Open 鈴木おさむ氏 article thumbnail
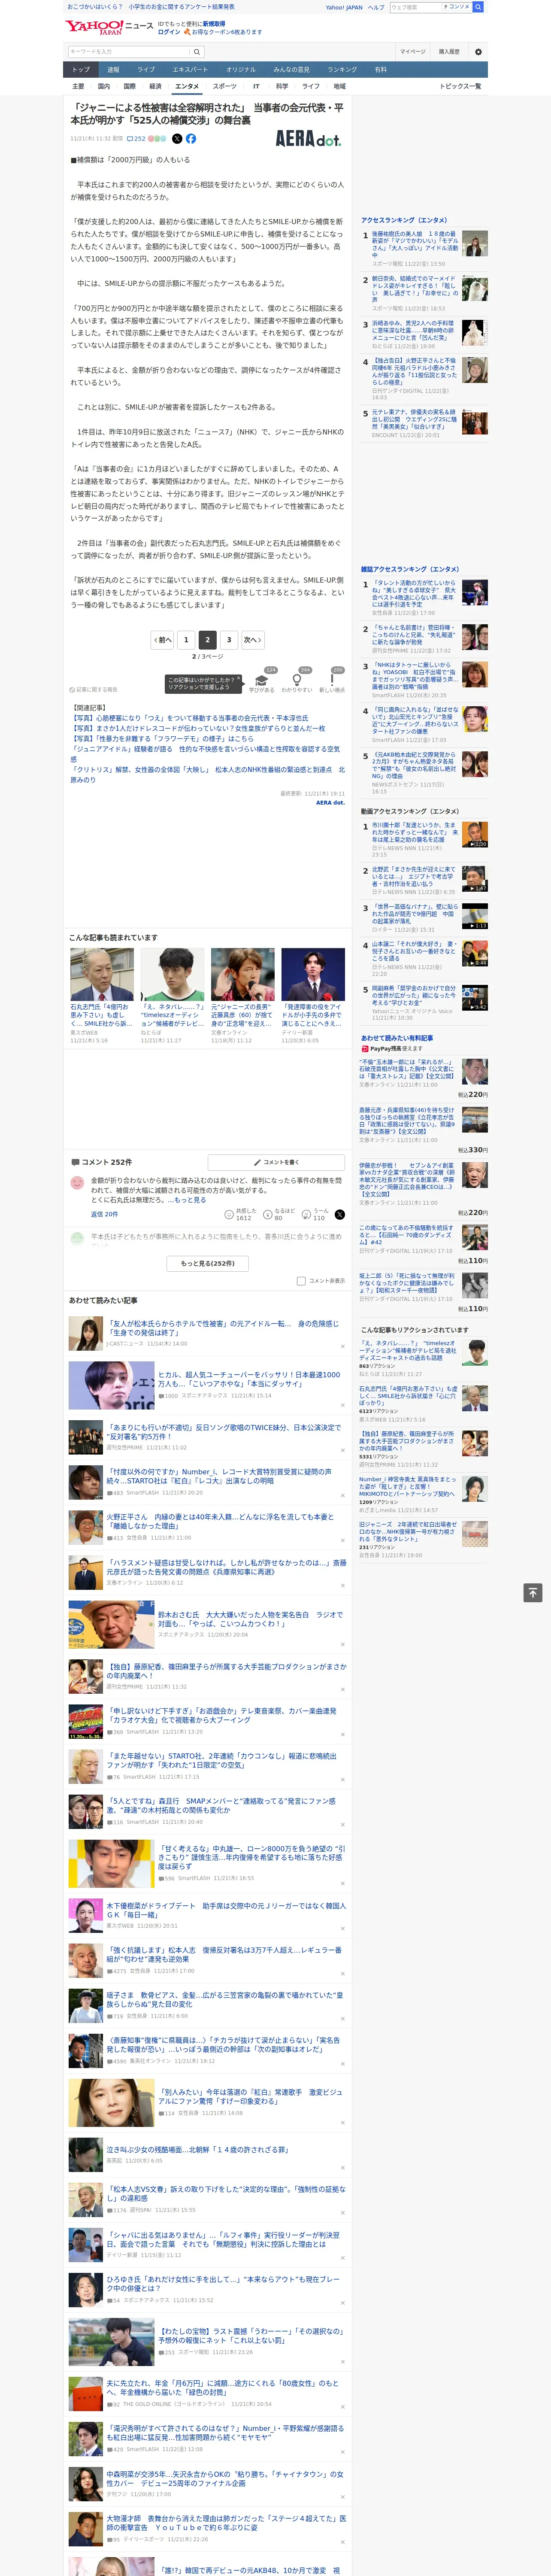Screen dimensions: 551x2576 tap(111, 1625)
